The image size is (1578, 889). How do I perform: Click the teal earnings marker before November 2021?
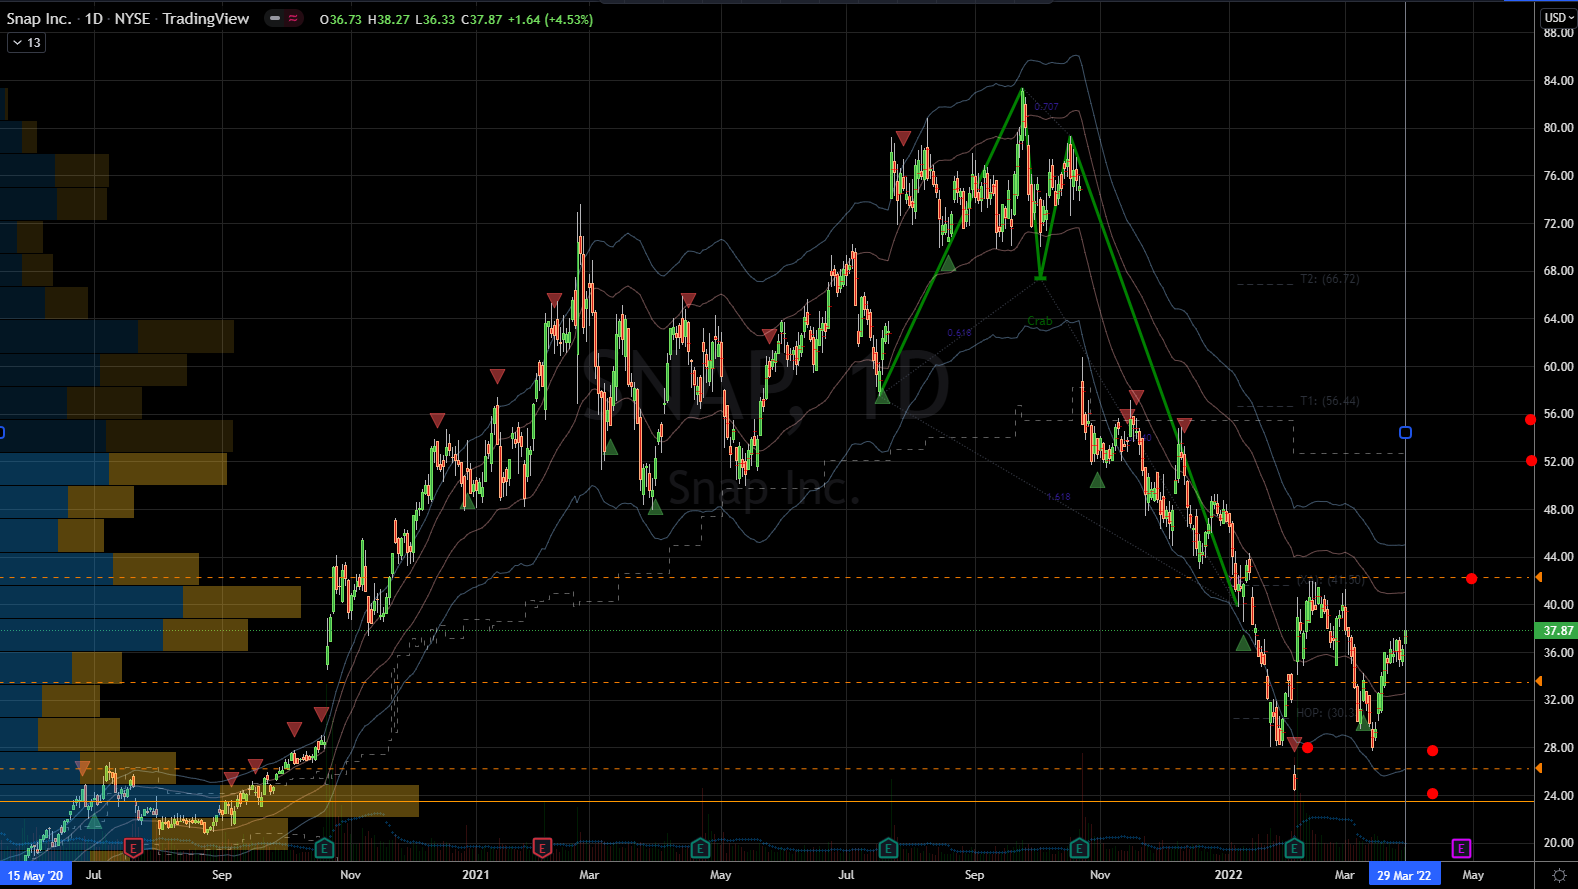[x=1079, y=849]
